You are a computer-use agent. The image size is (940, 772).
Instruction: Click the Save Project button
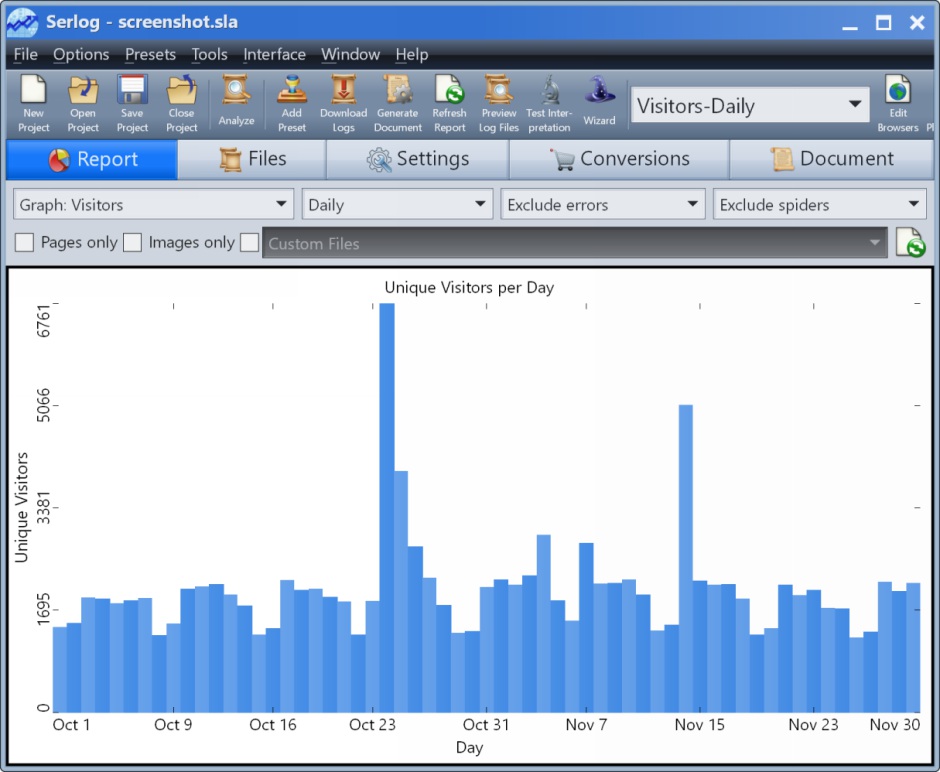(132, 100)
